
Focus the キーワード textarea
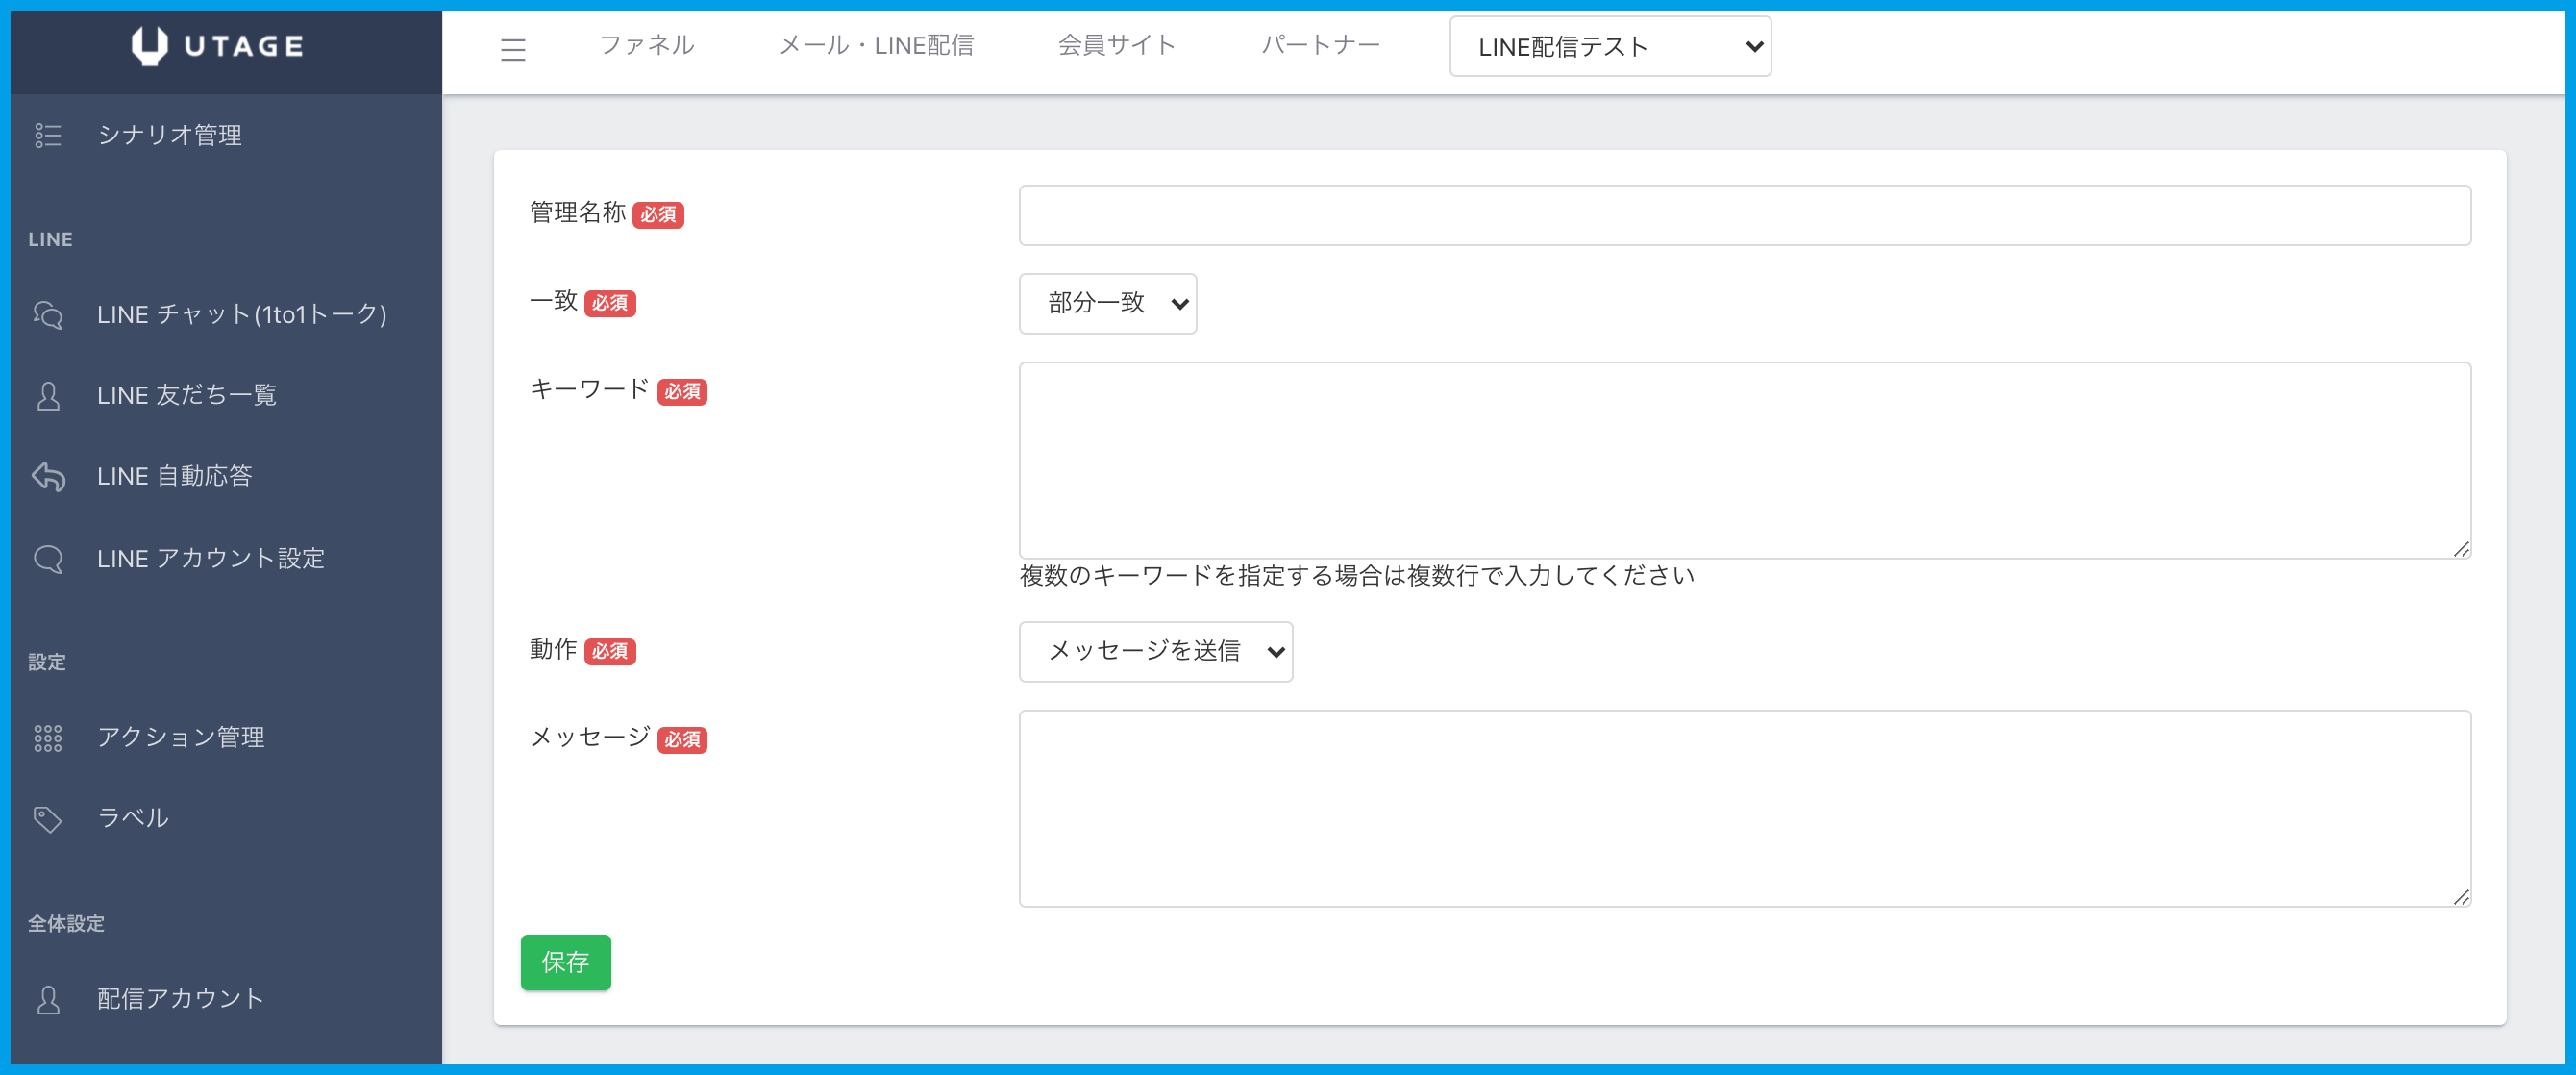click(x=1744, y=460)
